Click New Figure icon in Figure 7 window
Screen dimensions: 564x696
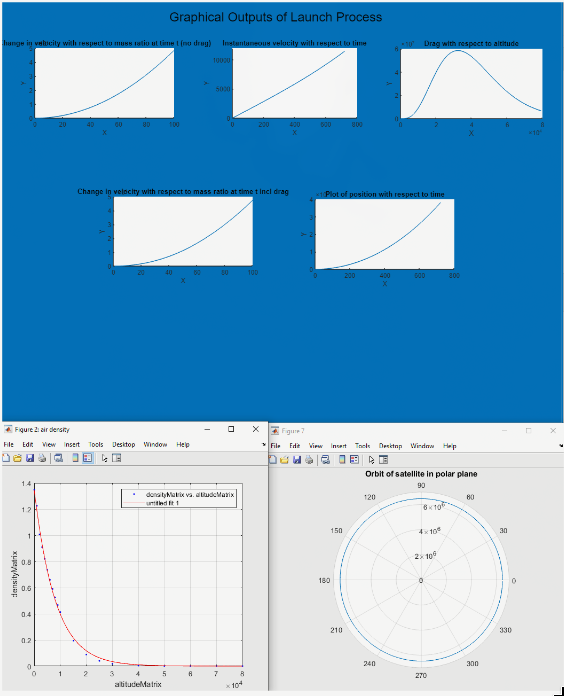pyautogui.click(x=273, y=459)
